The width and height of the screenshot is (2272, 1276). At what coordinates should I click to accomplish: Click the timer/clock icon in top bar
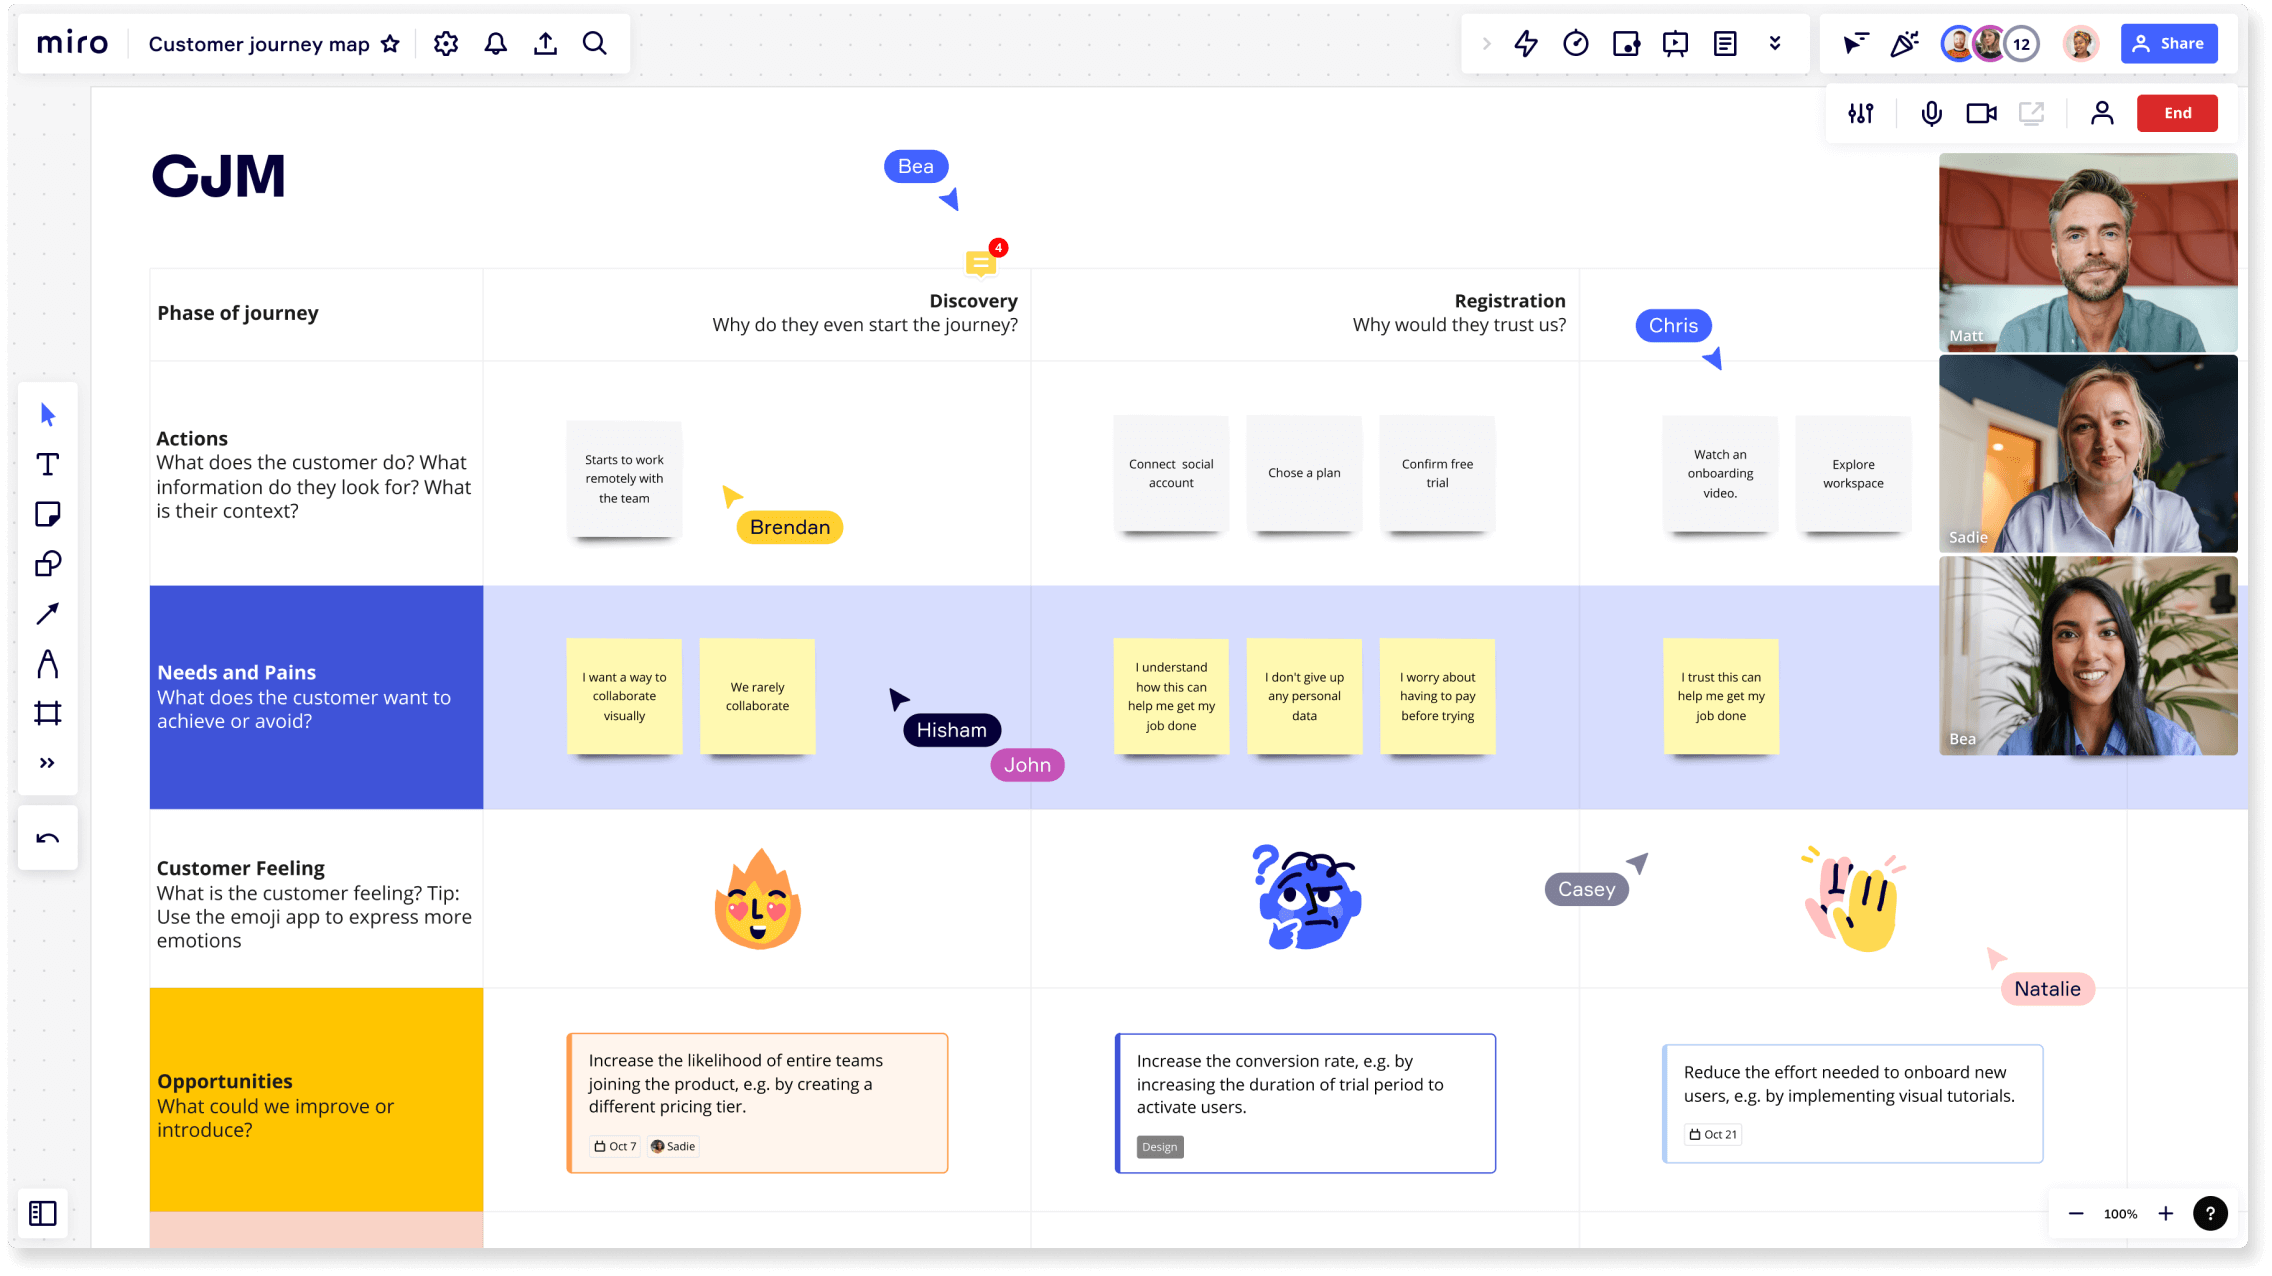click(1578, 42)
